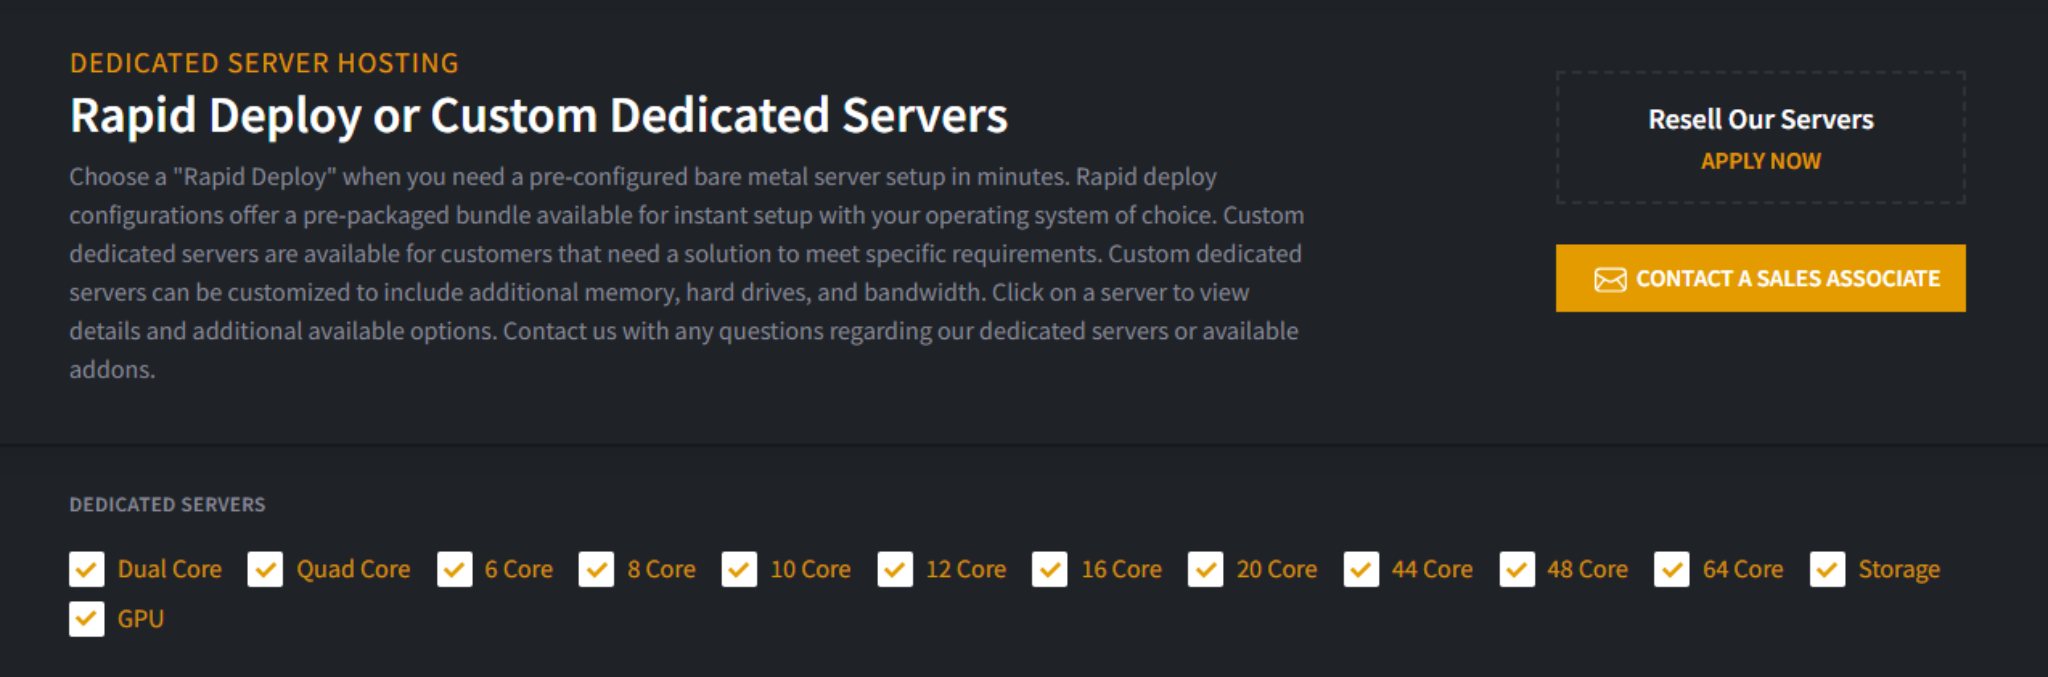Toggle the Quad Core filter checkbox
This screenshot has height=677, width=2048.
point(265,569)
